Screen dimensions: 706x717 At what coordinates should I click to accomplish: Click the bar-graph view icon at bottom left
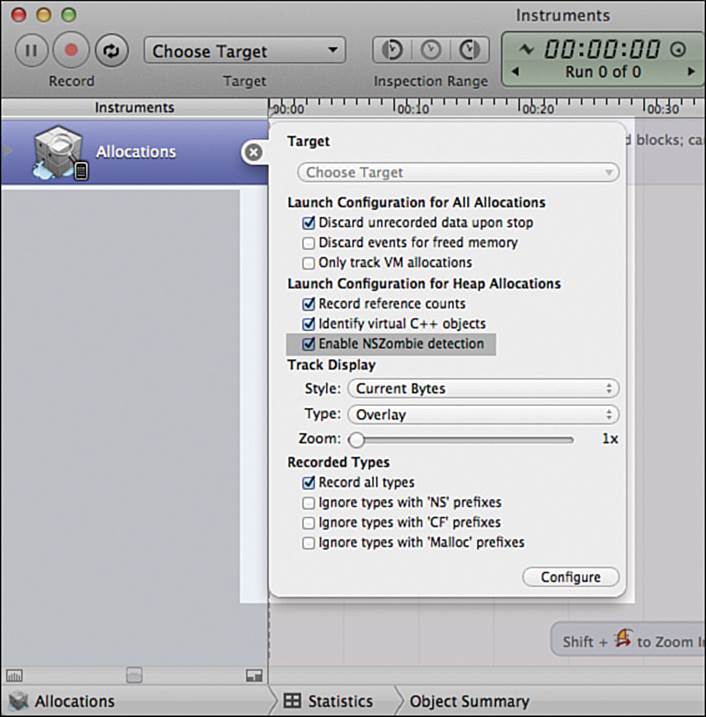14,675
